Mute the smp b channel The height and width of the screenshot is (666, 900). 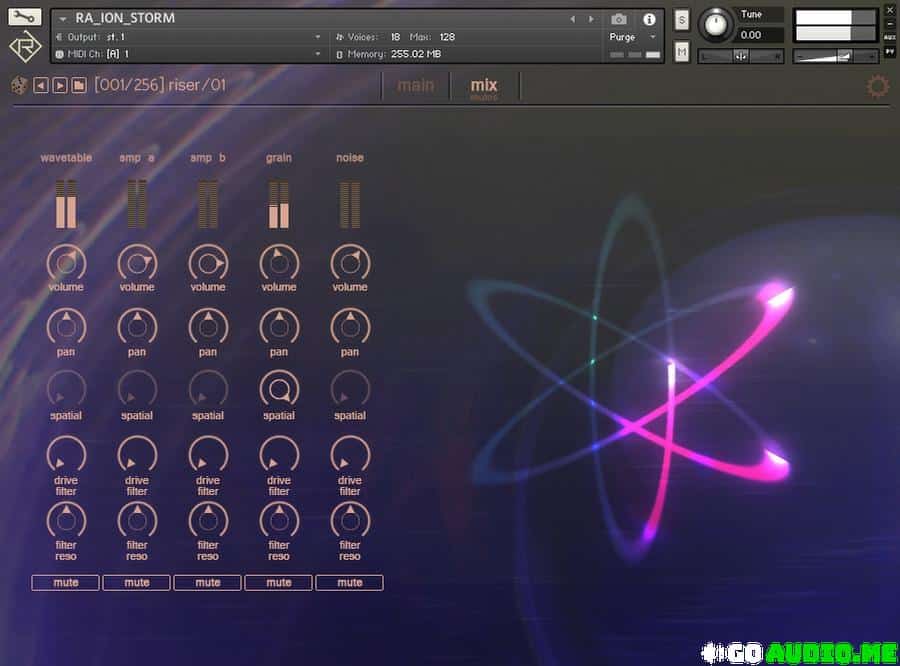click(x=208, y=582)
